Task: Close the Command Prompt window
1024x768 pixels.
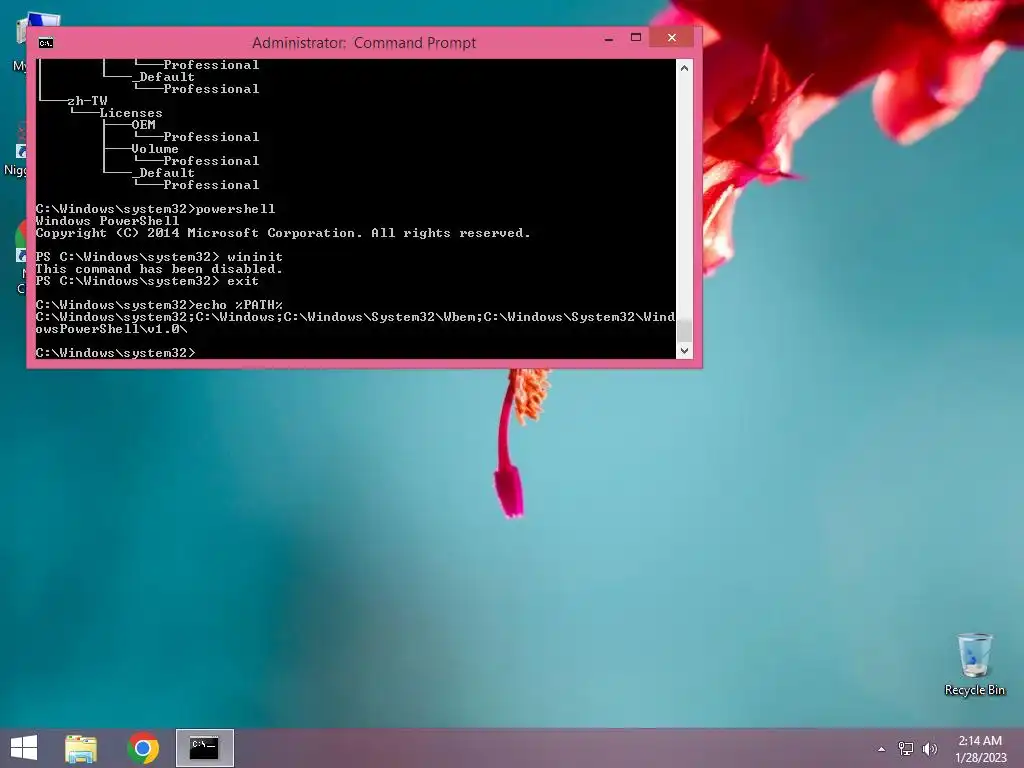Action: (x=671, y=38)
